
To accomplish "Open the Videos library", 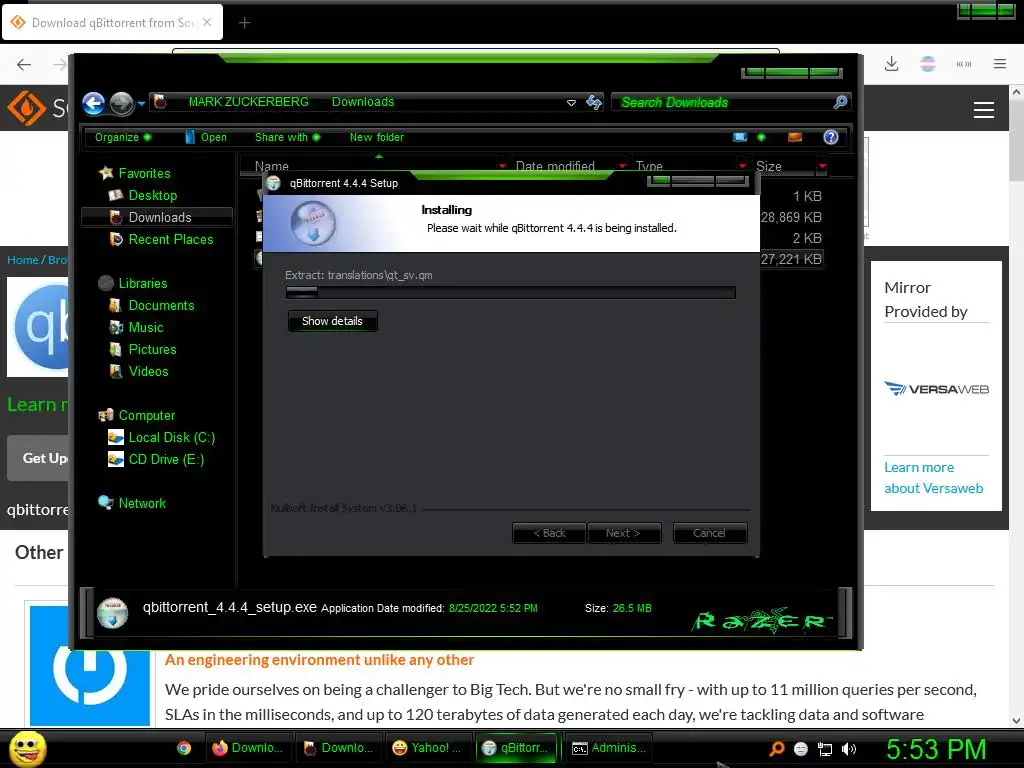I will [148, 372].
